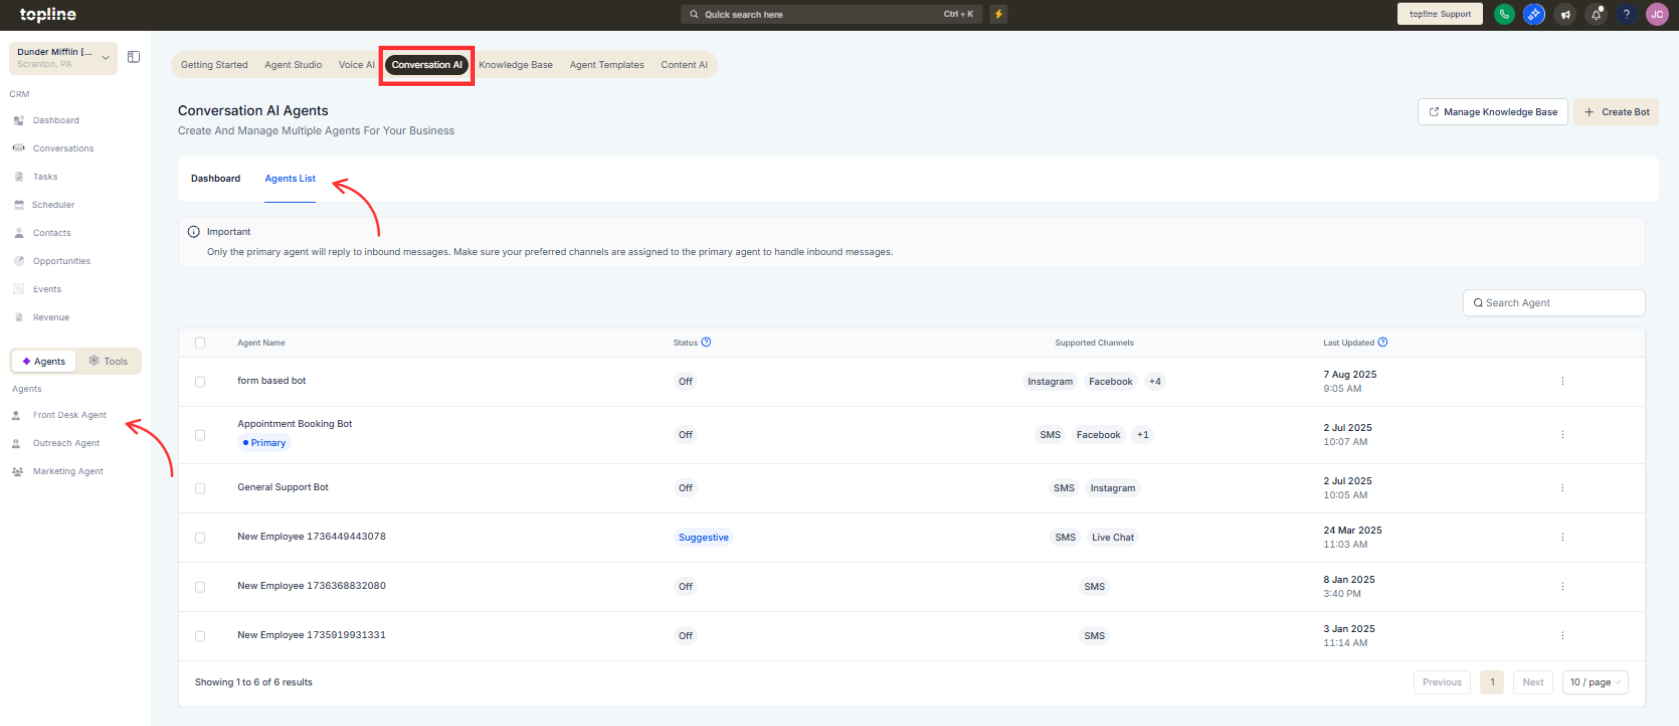Go to Revenue in the sidebar
This screenshot has width=1679, height=726.
51,317
